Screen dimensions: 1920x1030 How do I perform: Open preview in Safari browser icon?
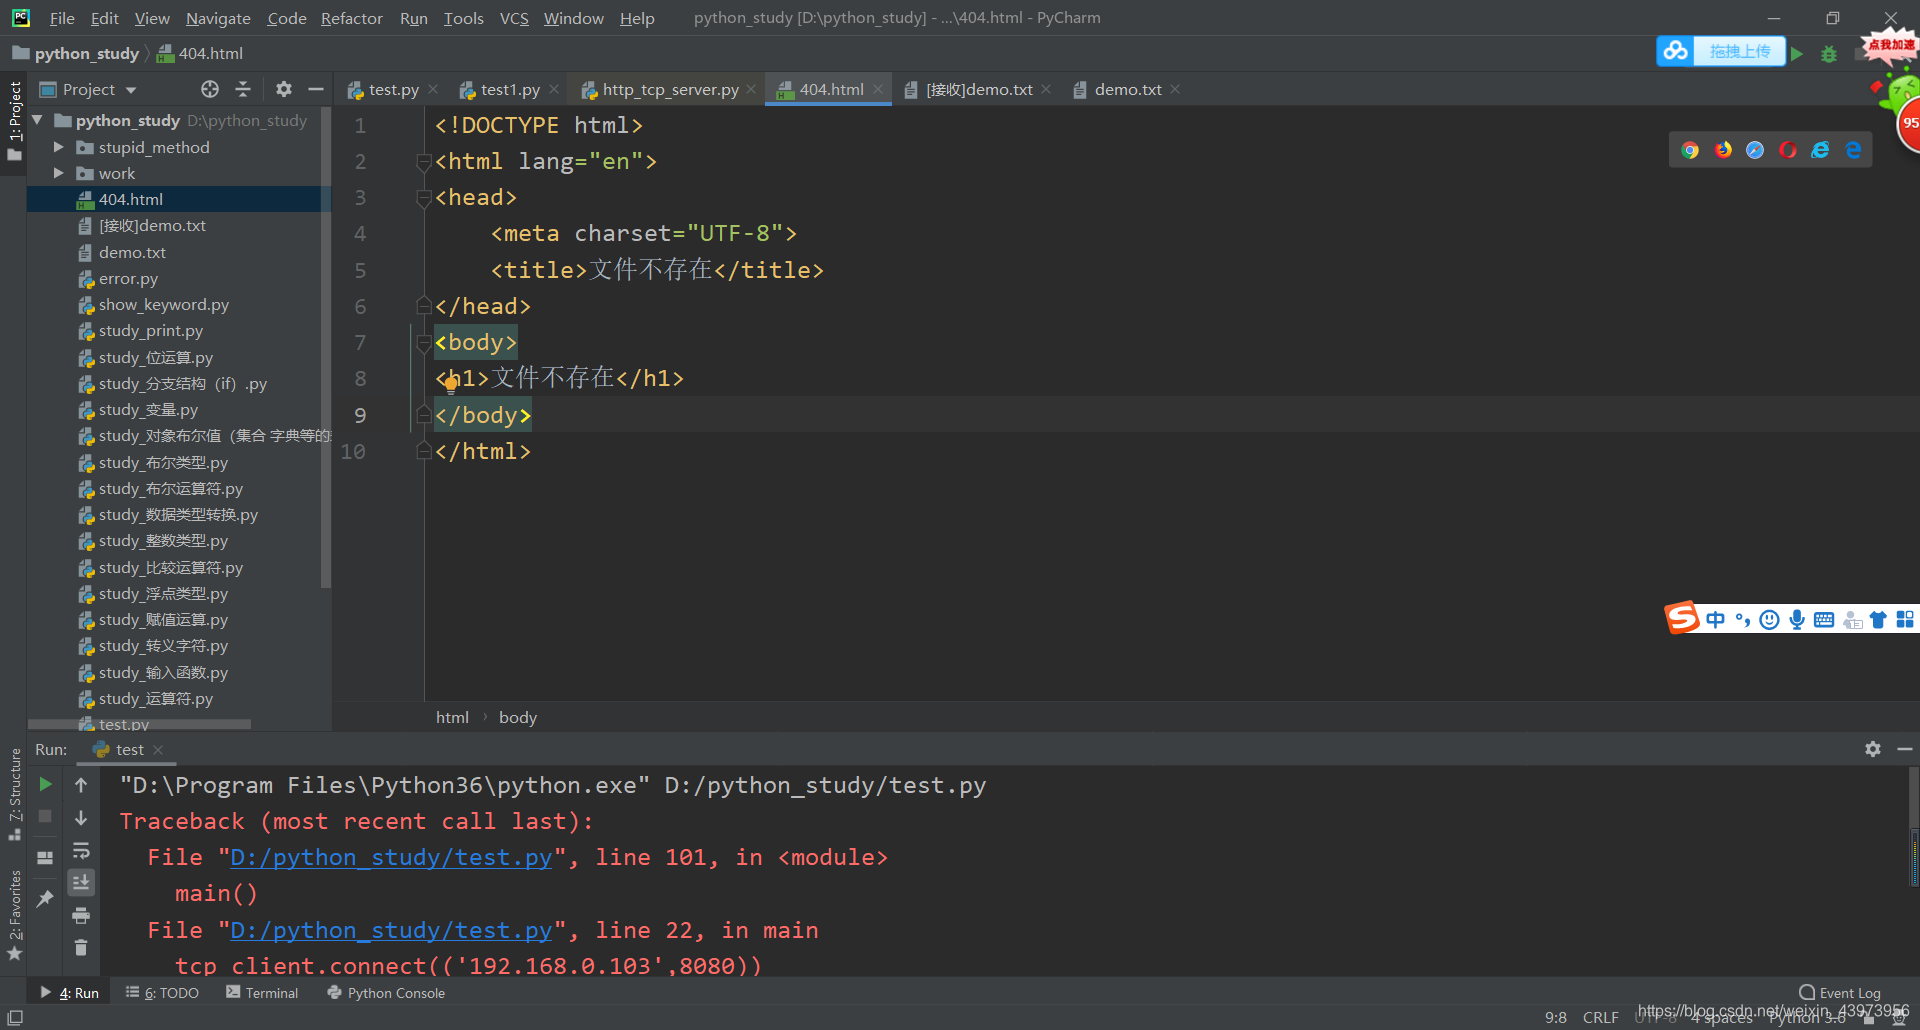click(x=1755, y=150)
